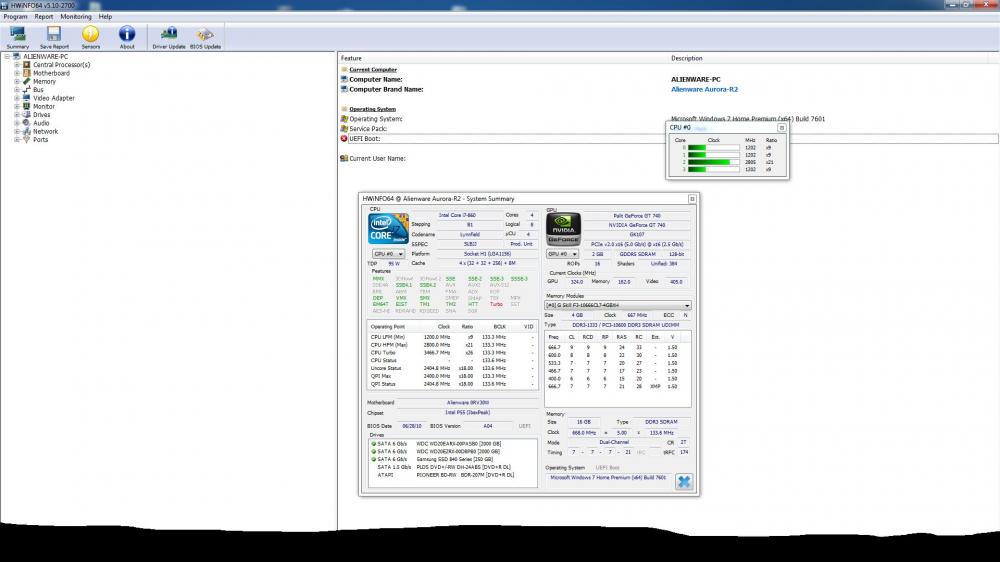Open the Monitoring menu
This screenshot has height=562, width=1000.
tap(75, 17)
